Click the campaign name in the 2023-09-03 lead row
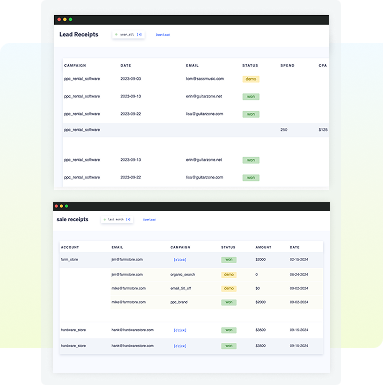Screen dimensions: 383x385 click(82, 79)
